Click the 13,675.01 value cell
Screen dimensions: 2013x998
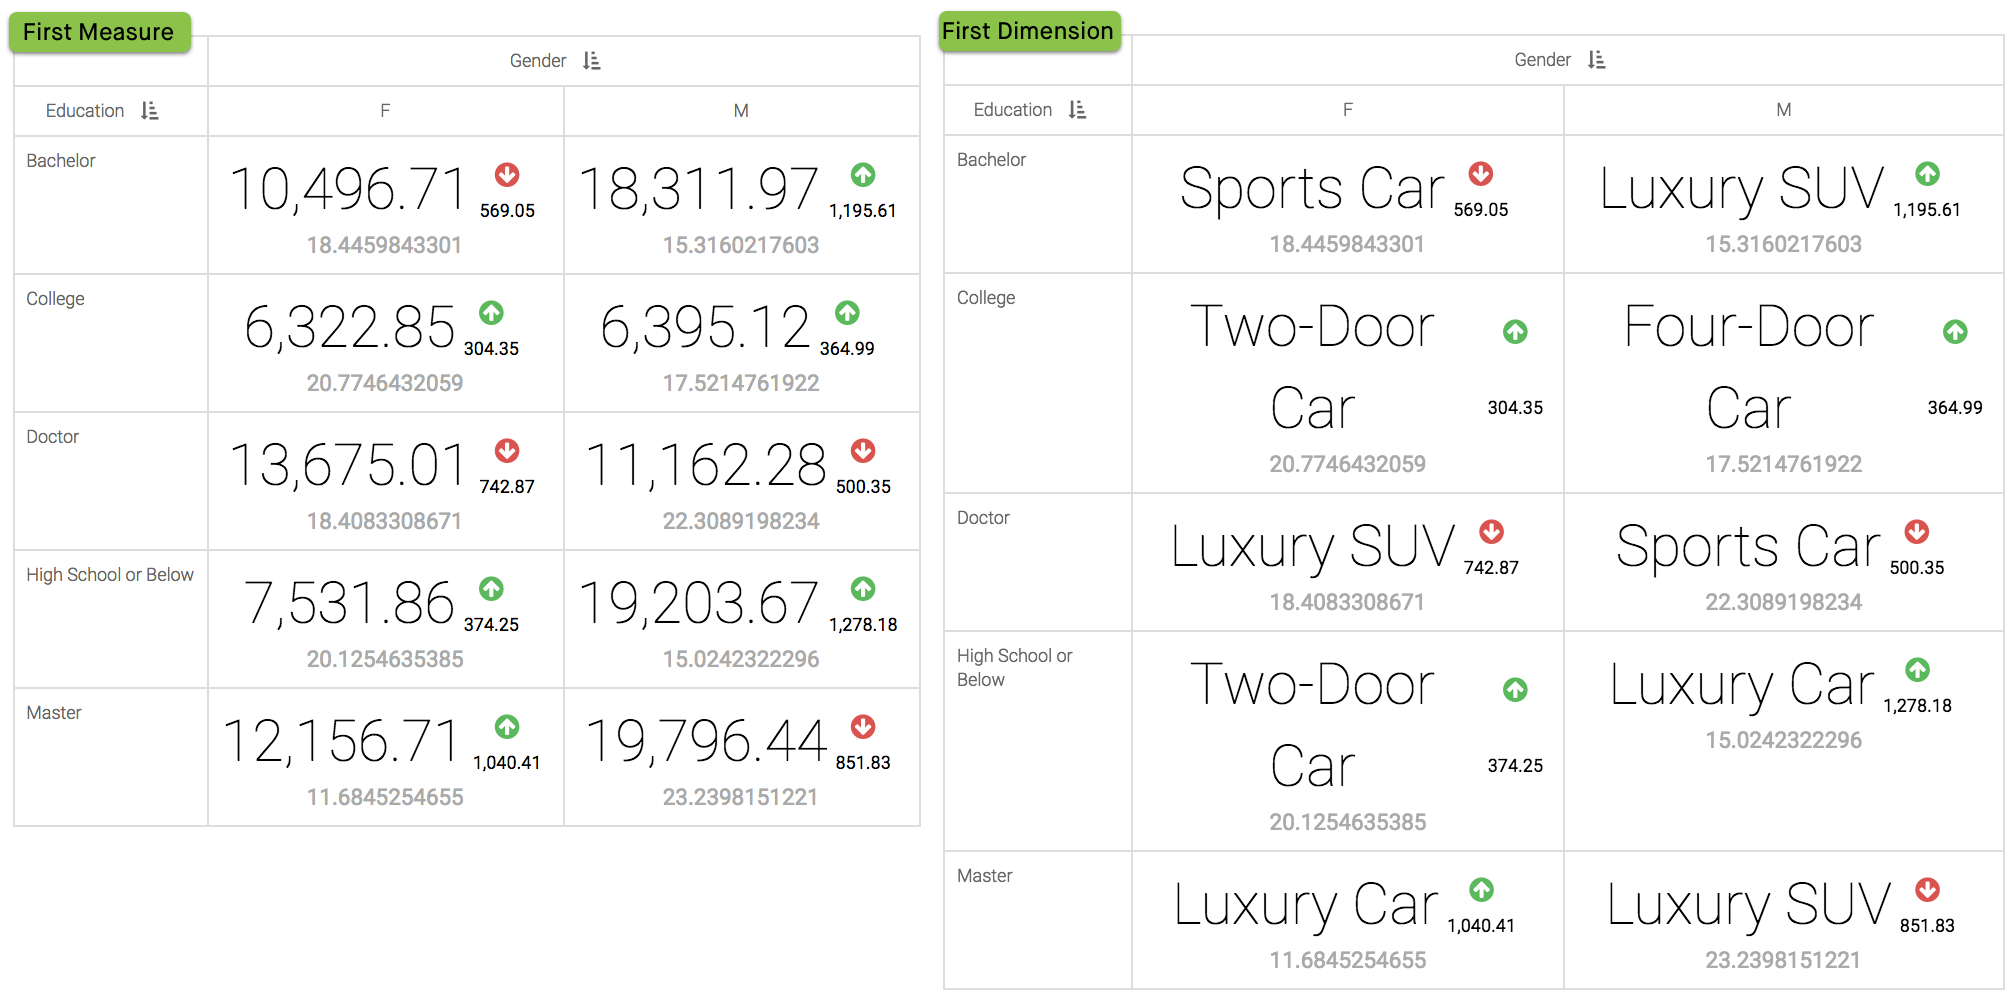coord(348,466)
